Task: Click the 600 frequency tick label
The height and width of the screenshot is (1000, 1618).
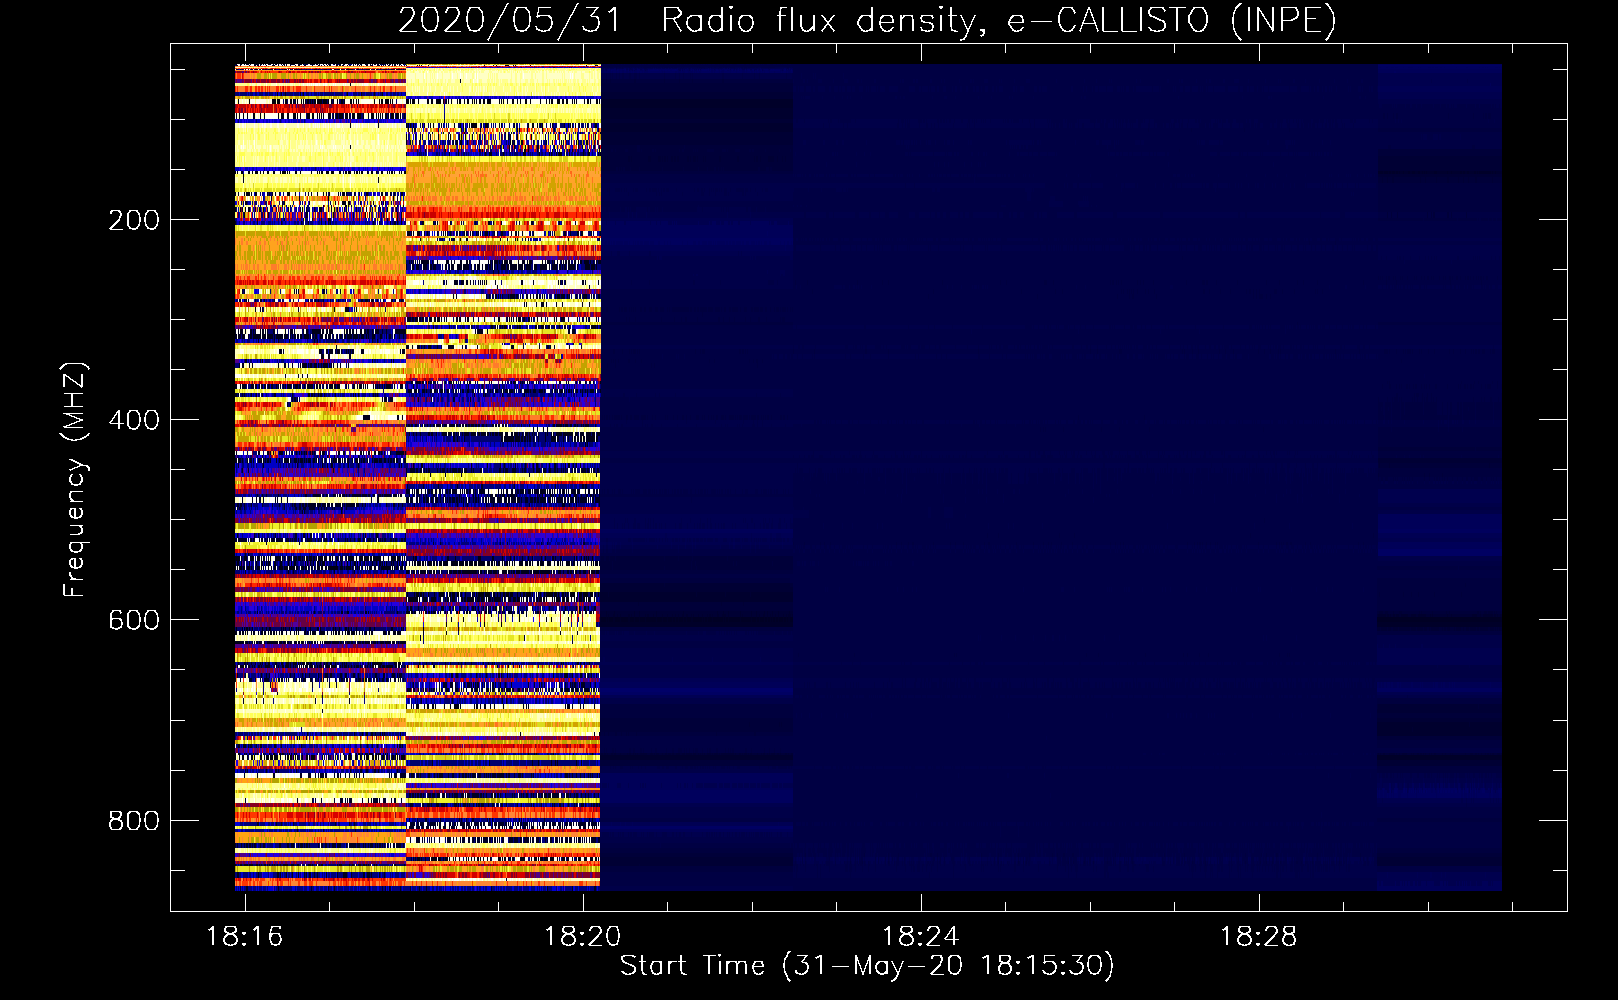Action: [x=134, y=620]
